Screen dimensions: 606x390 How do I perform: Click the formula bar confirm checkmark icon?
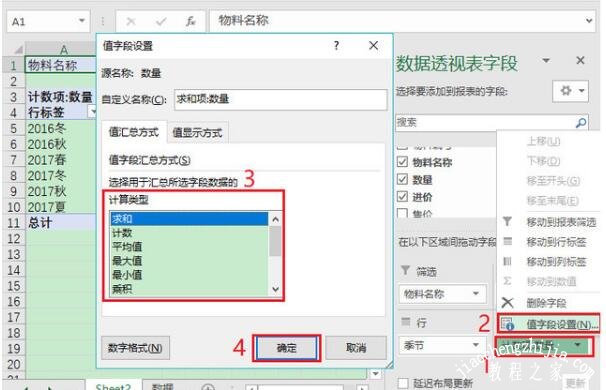click(161, 21)
